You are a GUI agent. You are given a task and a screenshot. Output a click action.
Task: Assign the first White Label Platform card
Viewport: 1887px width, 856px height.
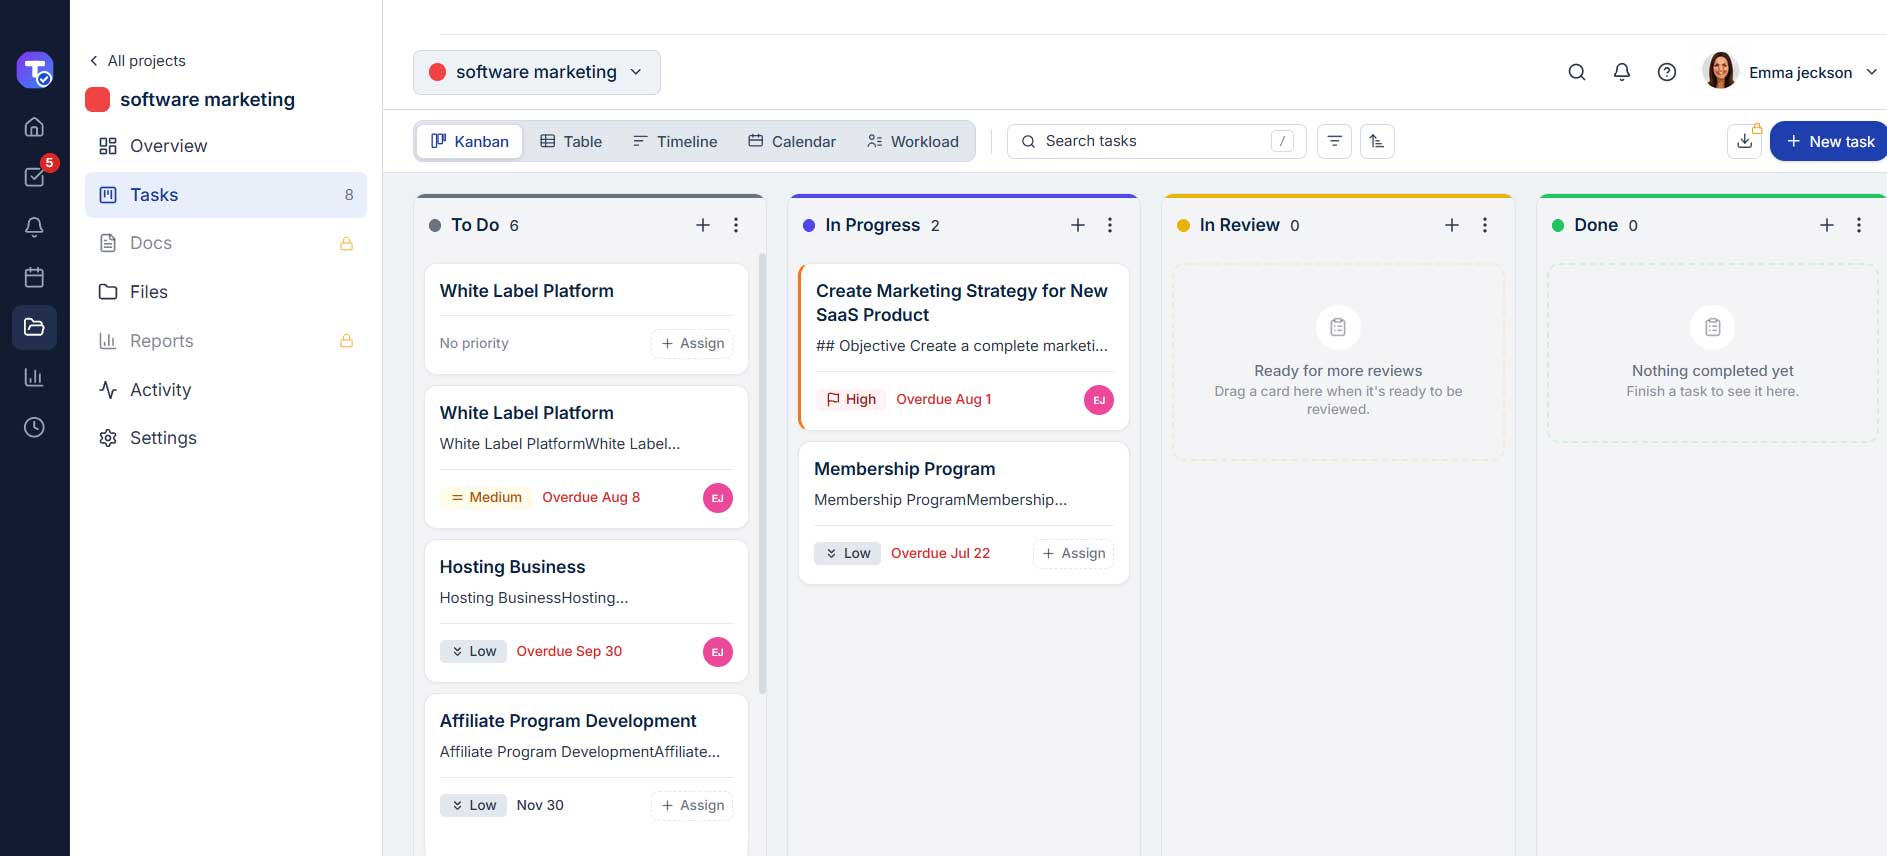pos(693,343)
